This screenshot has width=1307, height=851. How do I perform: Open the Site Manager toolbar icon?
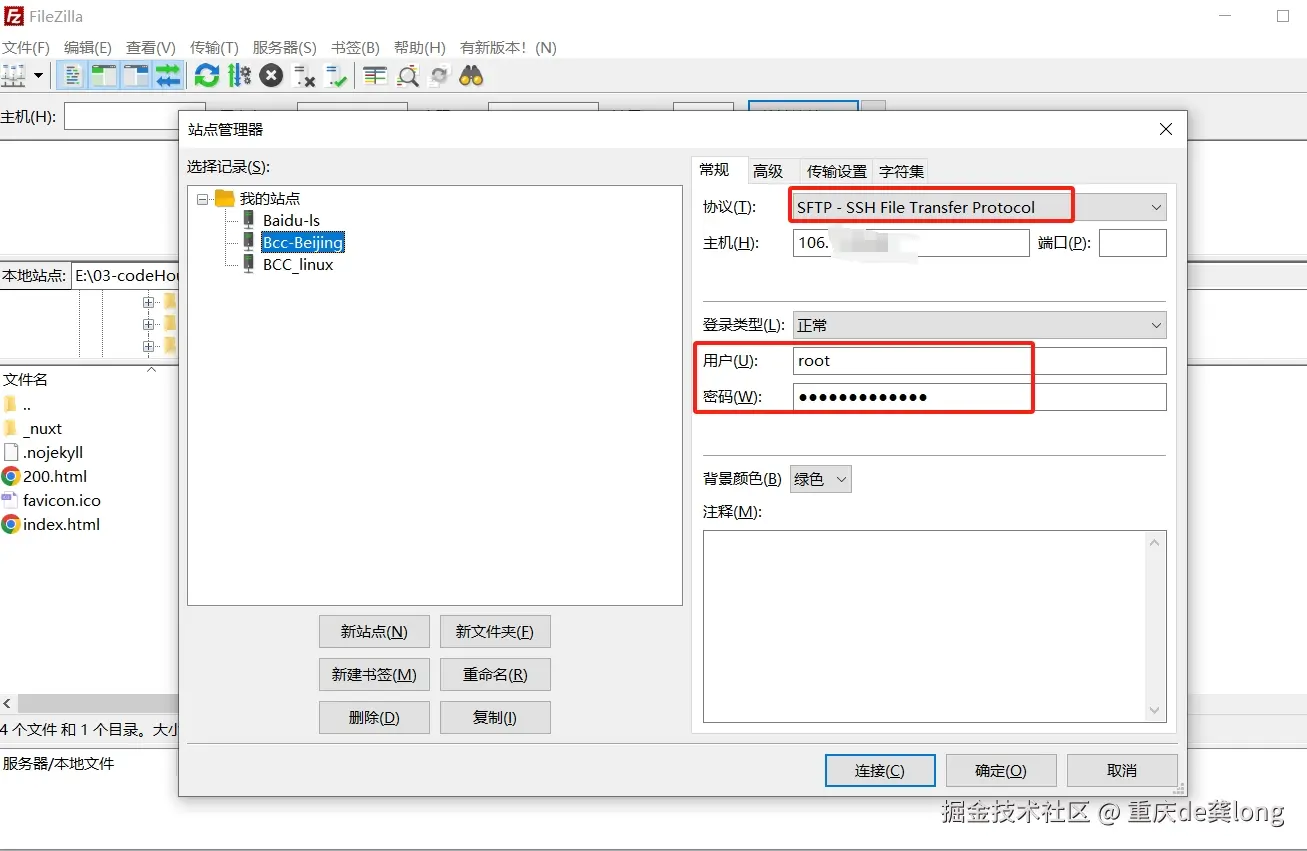18,75
